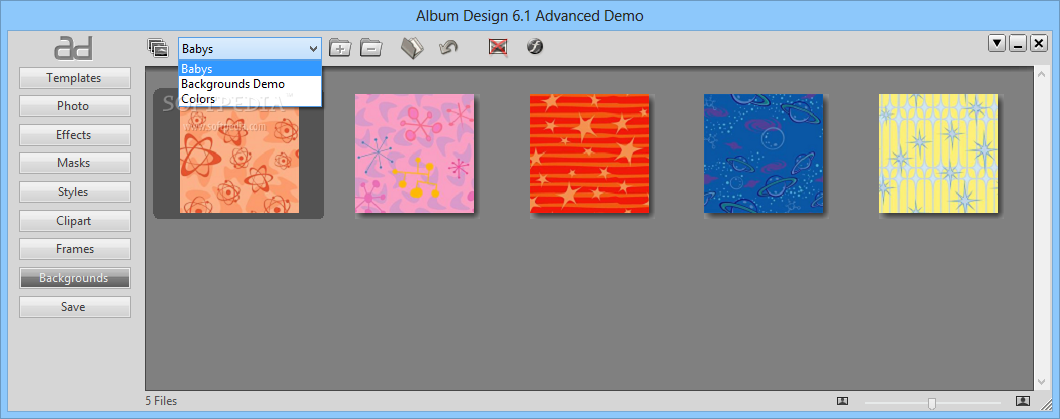
Task: Click the open folder browse icon
Action: click(412, 48)
